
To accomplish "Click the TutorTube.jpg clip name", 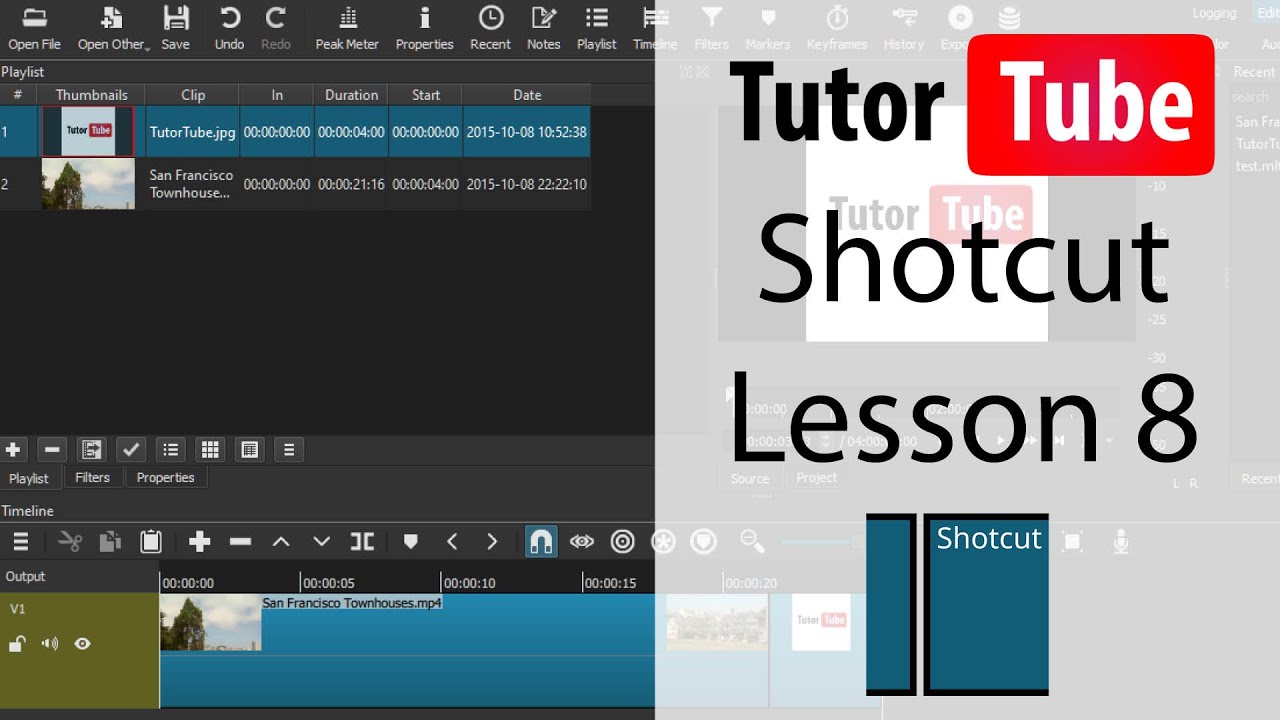I will pos(193,132).
